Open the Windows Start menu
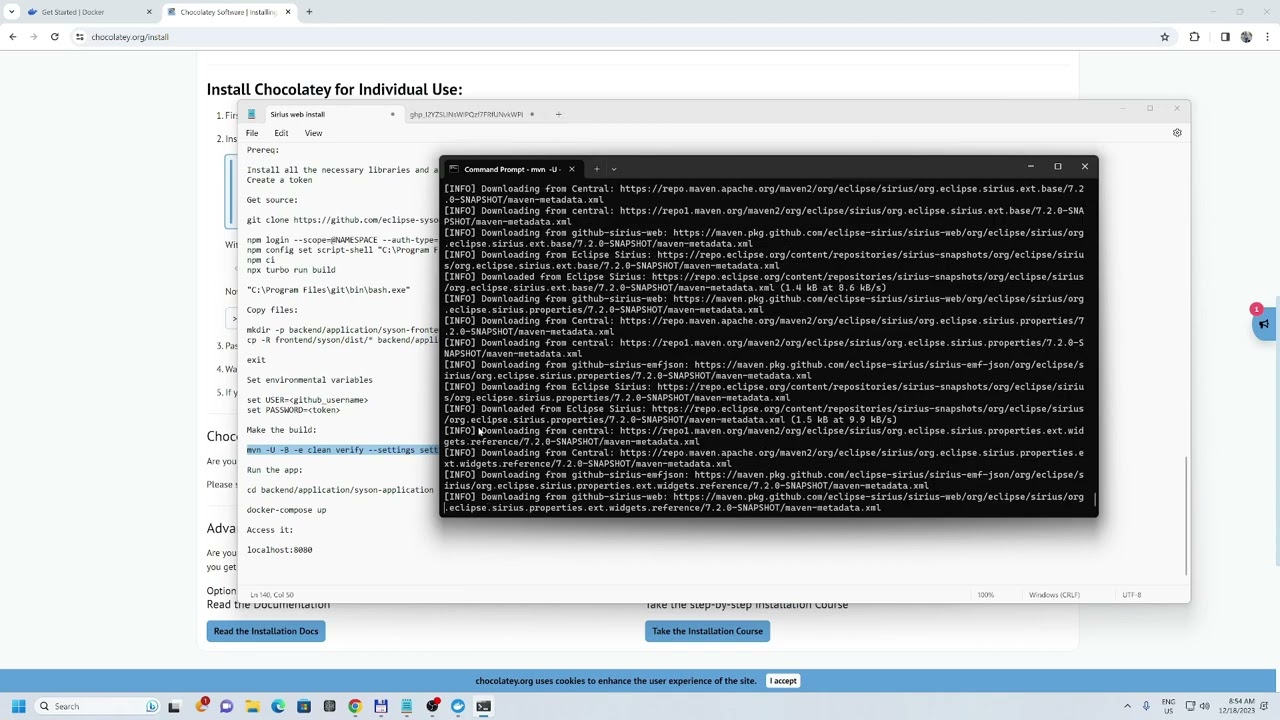The height and width of the screenshot is (720, 1280). click(x=18, y=706)
